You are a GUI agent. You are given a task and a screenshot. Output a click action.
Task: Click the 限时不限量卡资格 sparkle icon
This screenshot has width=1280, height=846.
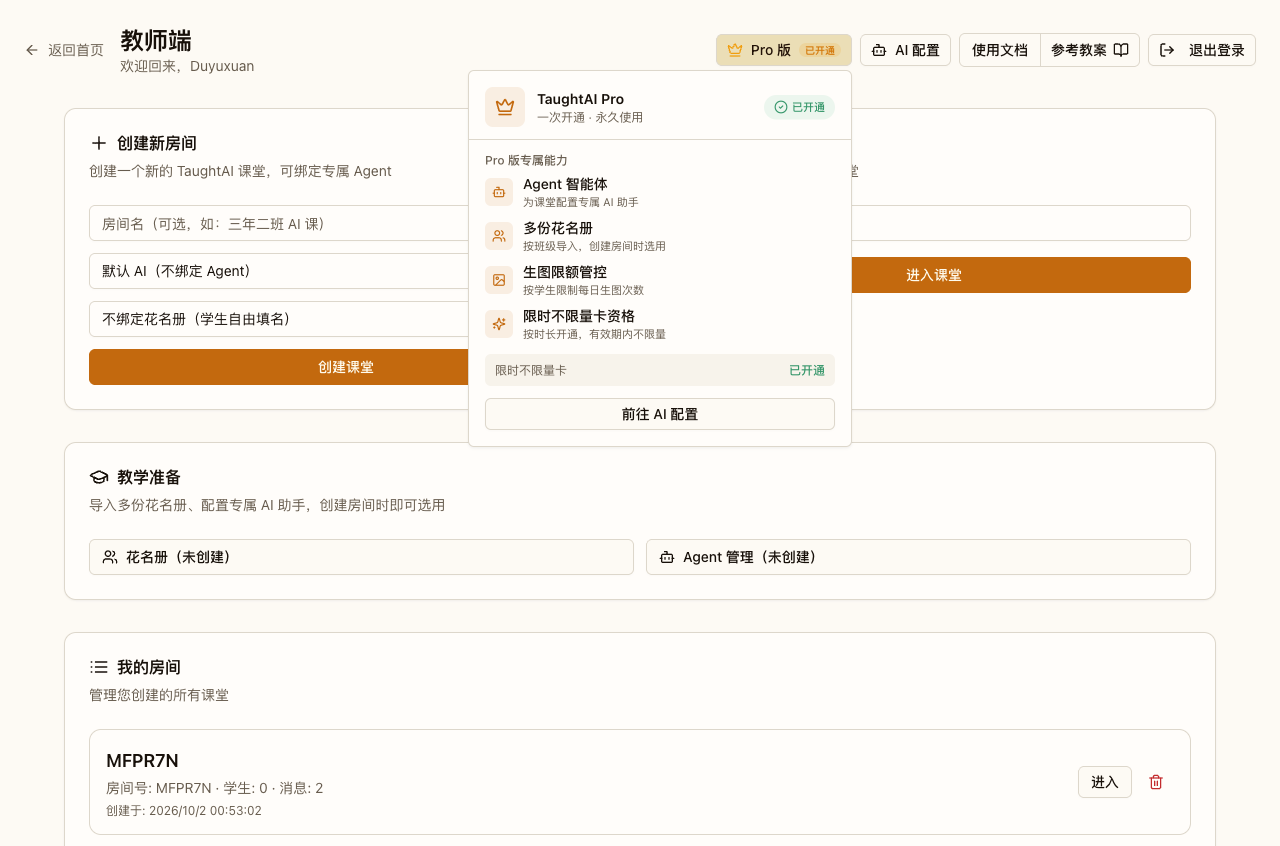[x=499, y=324]
